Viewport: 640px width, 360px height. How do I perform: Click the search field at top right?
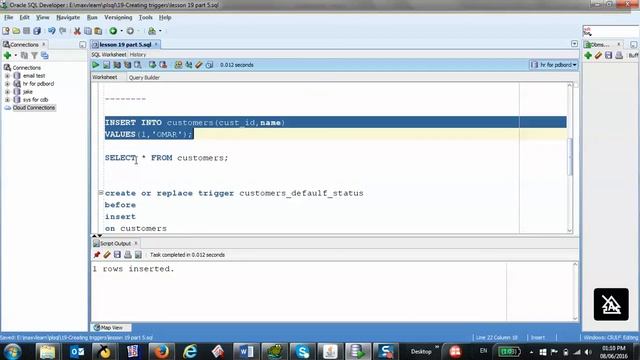click(x=611, y=31)
